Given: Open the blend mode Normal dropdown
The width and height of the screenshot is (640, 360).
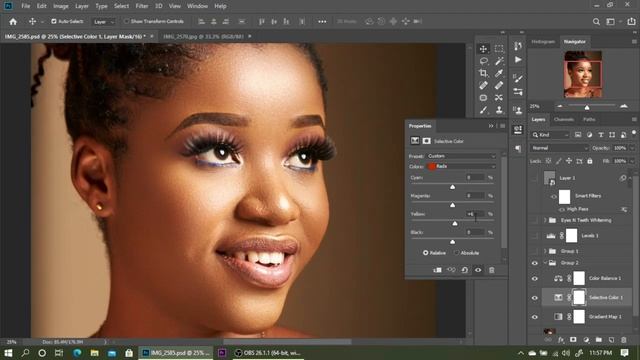Looking at the screenshot, I should [x=559, y=148].
